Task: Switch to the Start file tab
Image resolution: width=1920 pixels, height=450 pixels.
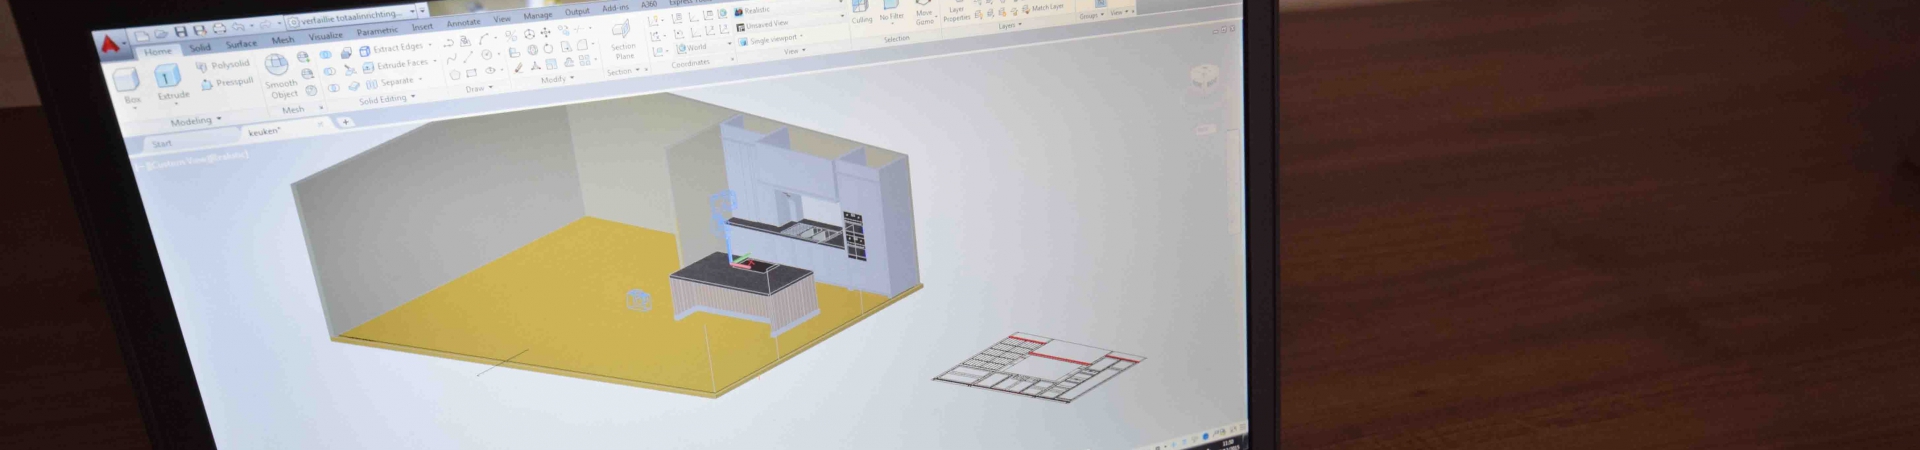Action: [x=161, y=144]
